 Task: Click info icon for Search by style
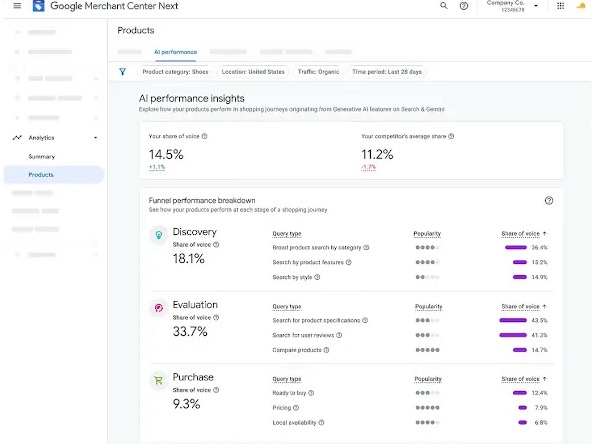tap(317, 277)
